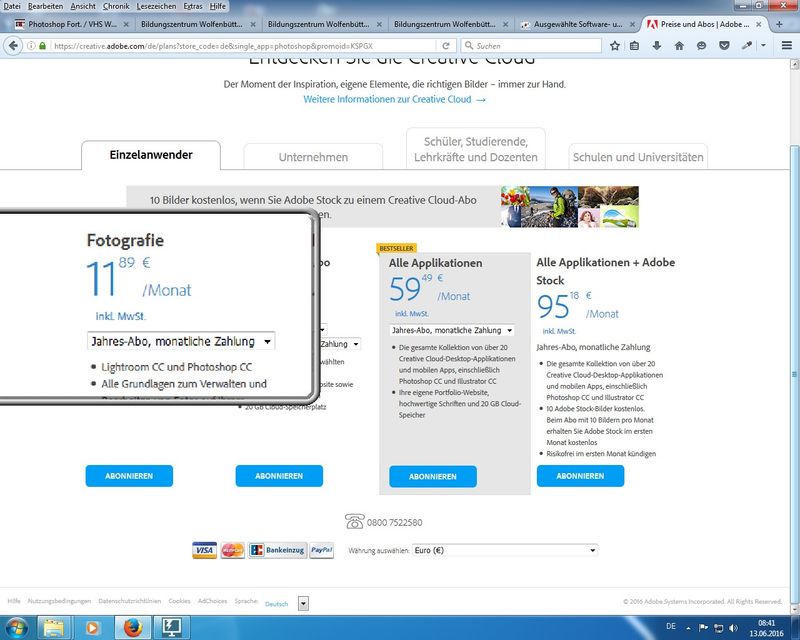Image resolution: width=800 pixels, height=640 pixels.
Task: Click the DE language indicator in tray
Action: click(671, 626)
